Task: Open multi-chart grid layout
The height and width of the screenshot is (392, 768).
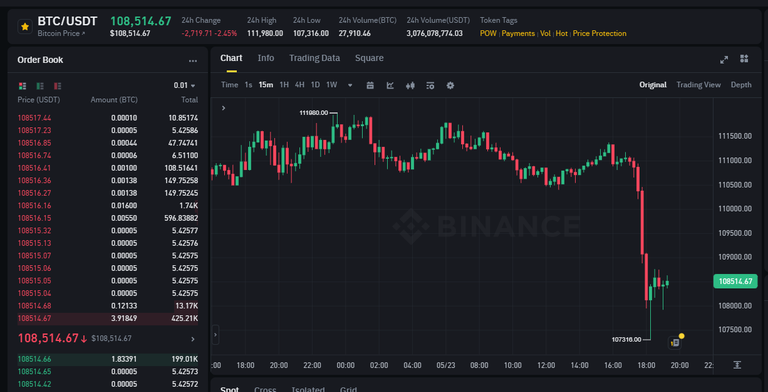Action: point(744,59)
